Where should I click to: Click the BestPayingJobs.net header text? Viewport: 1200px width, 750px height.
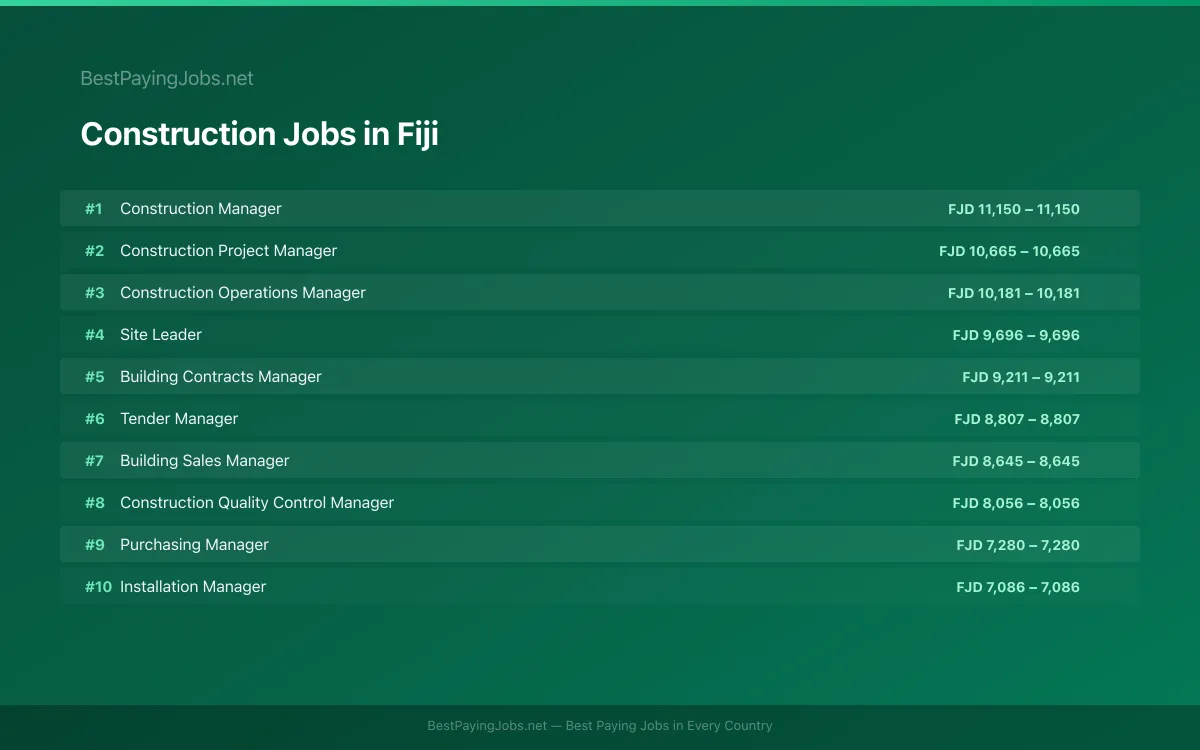click(167, 78)
